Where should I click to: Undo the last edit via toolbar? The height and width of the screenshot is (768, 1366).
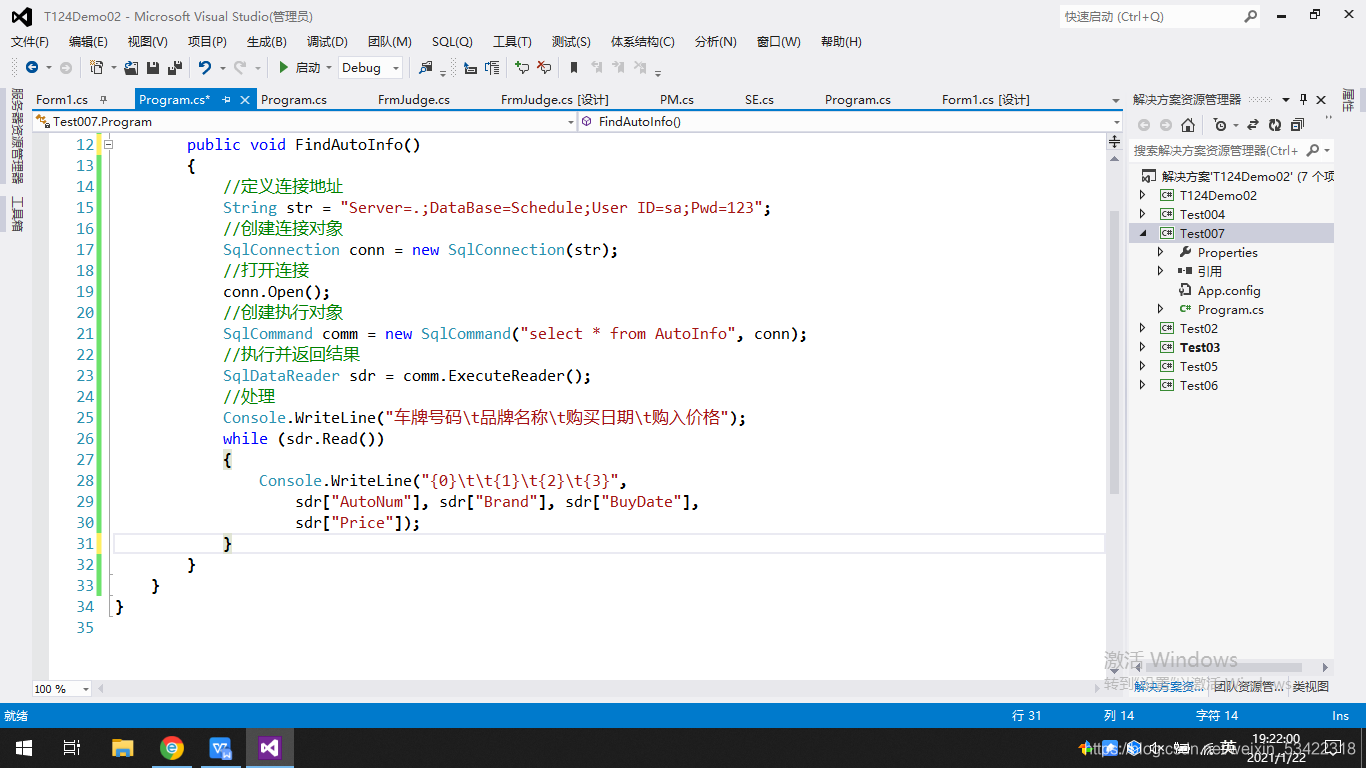(x=205, y=68)
